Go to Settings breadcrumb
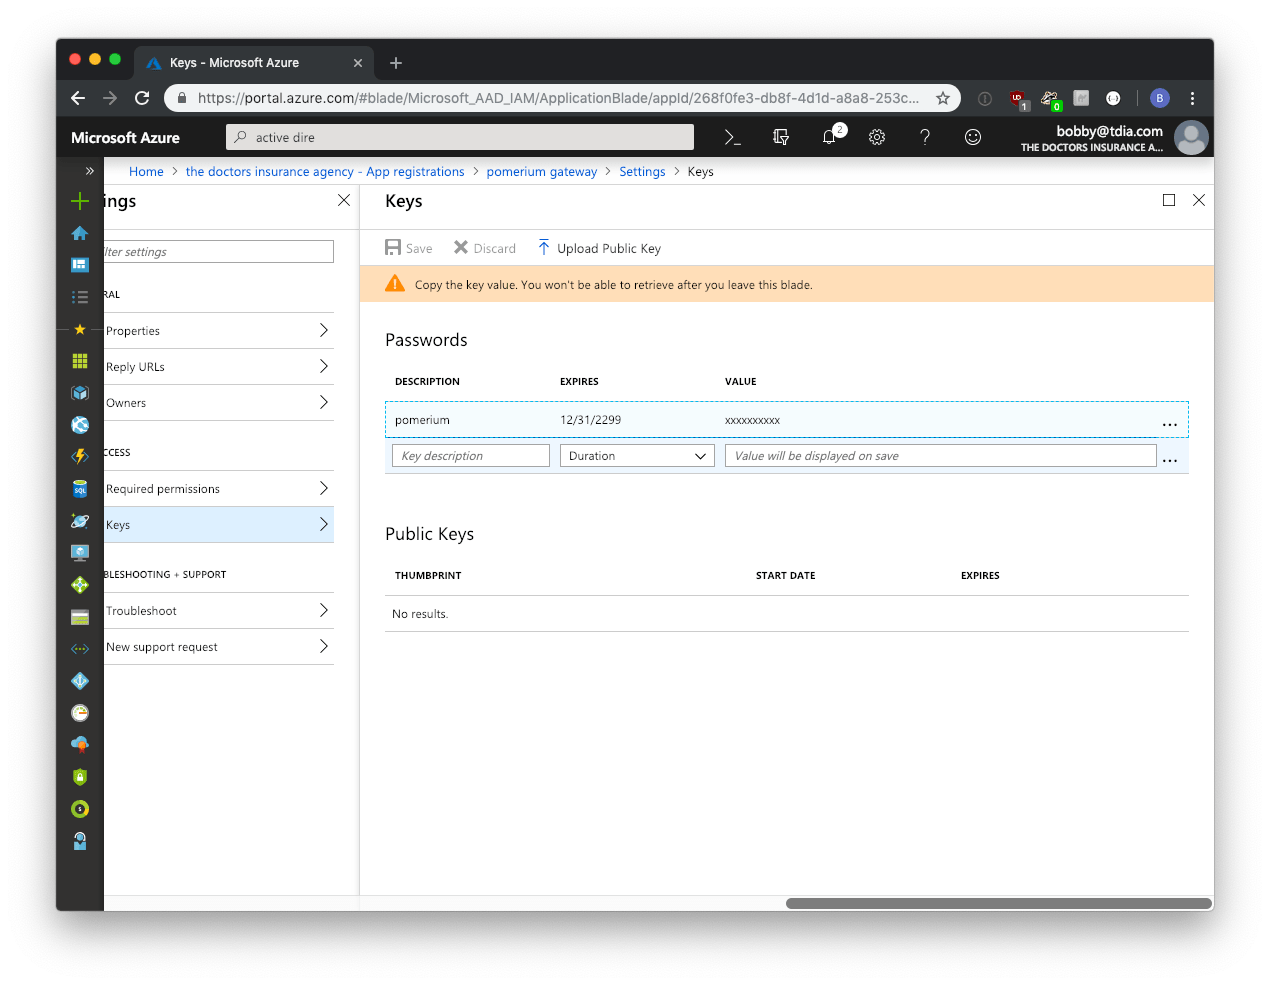Viewport: 1270px width, 985px height. pos(642,172)
